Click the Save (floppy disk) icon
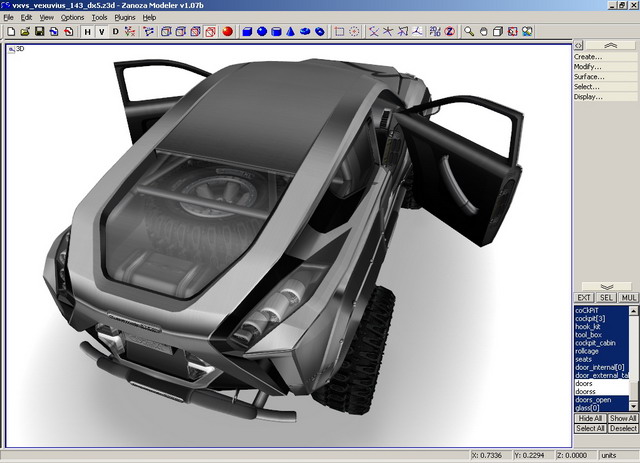This screenshot has width=640, height=463. click(39, 31)
